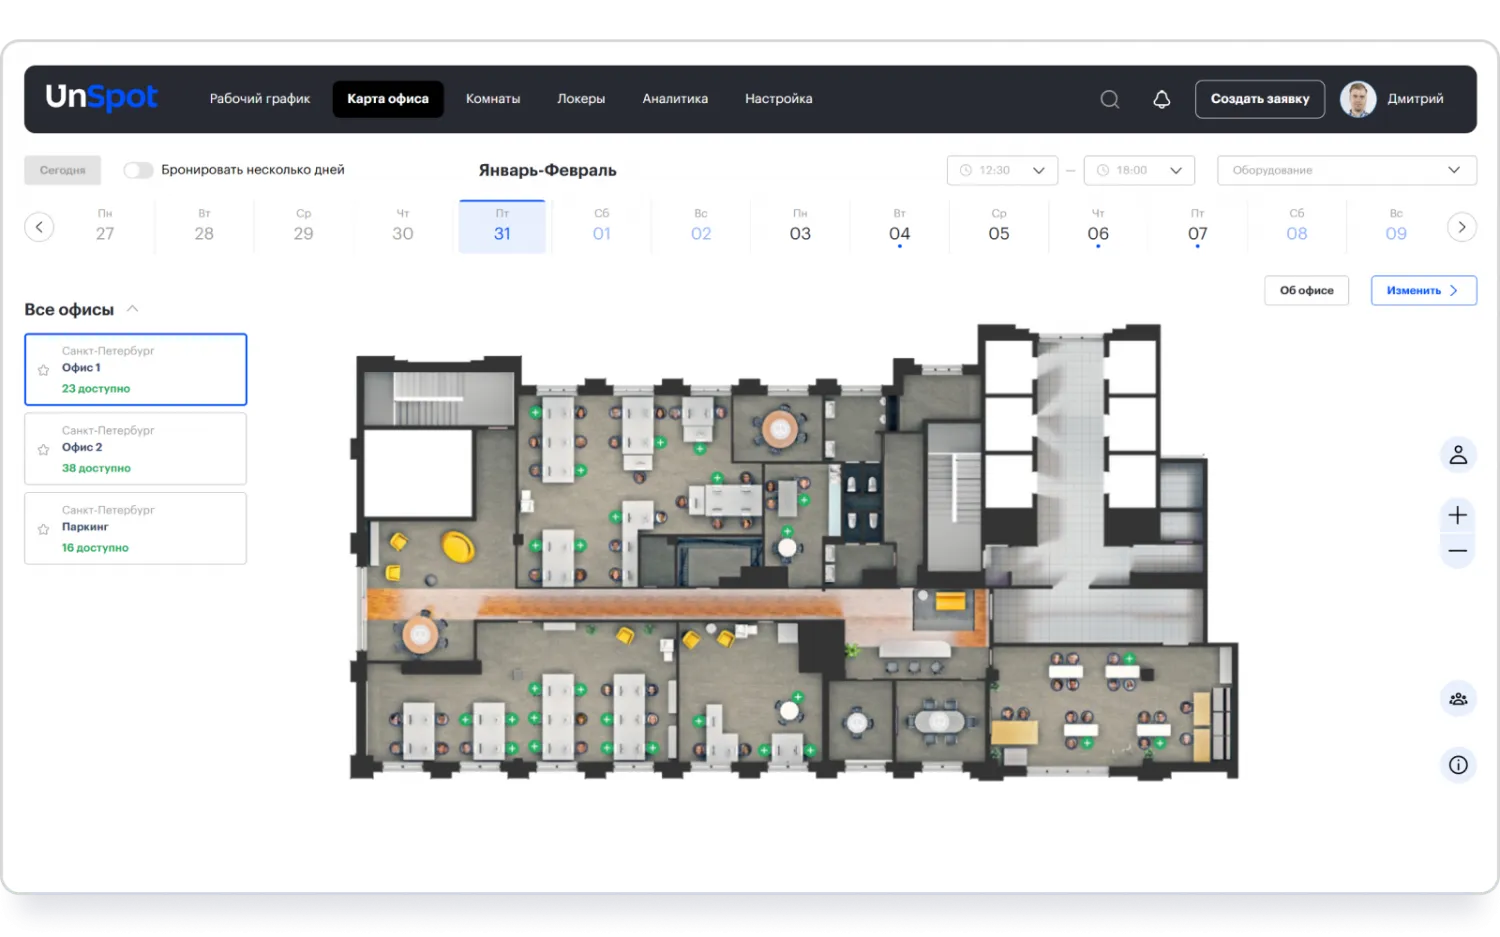Open the Аналитика menu item
The width and height of the screenshot is (1500, 937).
(x=675, y=99)
